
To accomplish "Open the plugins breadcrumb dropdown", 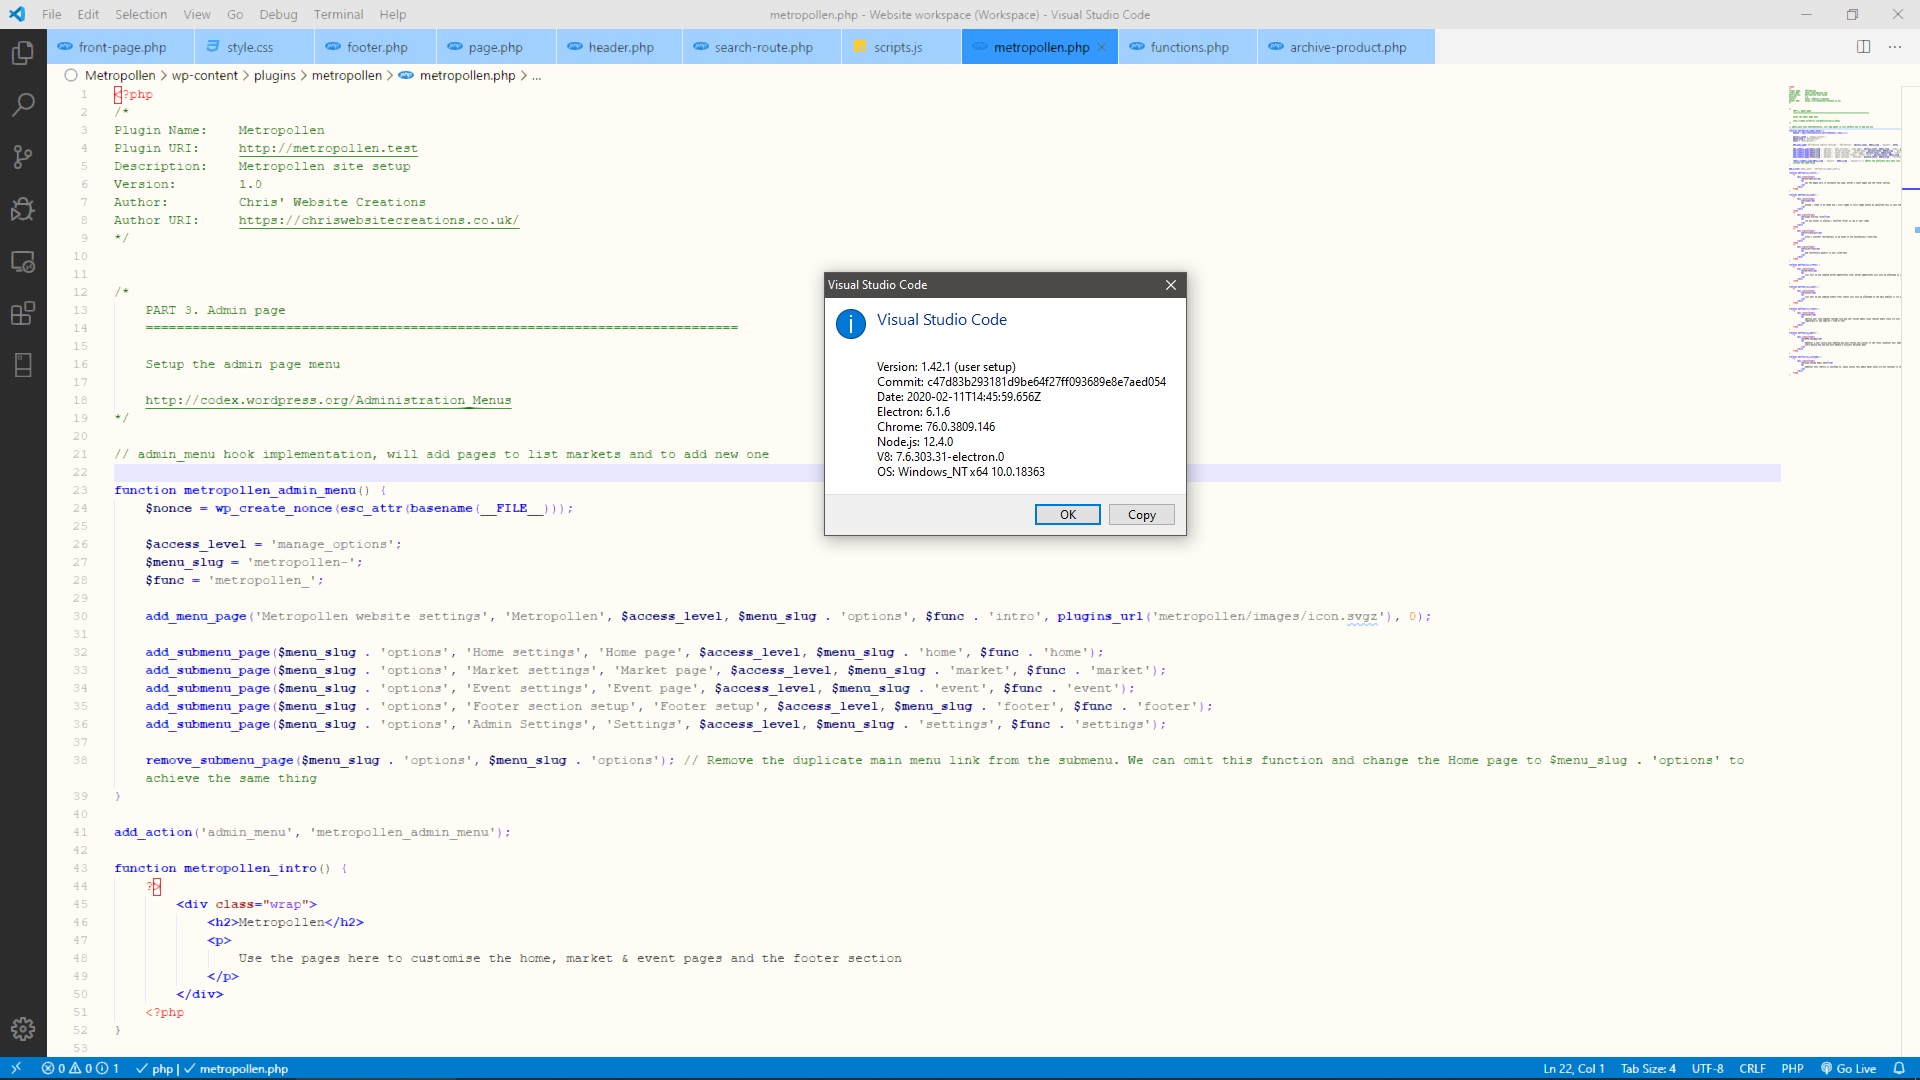I will (x=276, y=75).
